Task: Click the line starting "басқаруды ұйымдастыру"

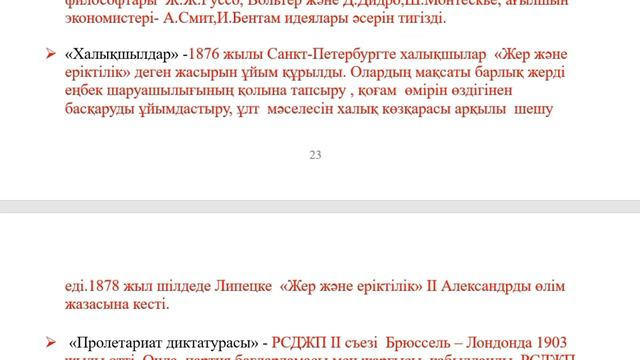Action: point(309,109)
